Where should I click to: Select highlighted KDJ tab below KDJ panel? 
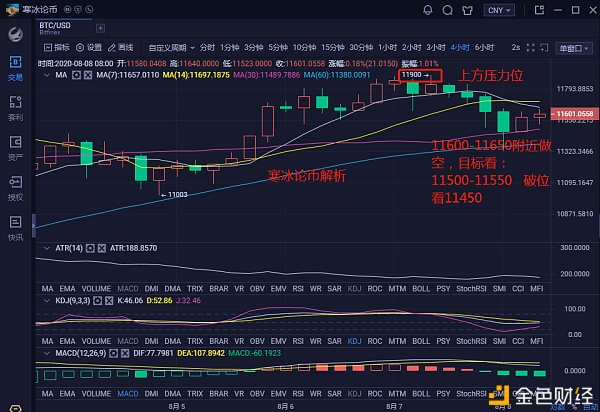pos(354,341)
